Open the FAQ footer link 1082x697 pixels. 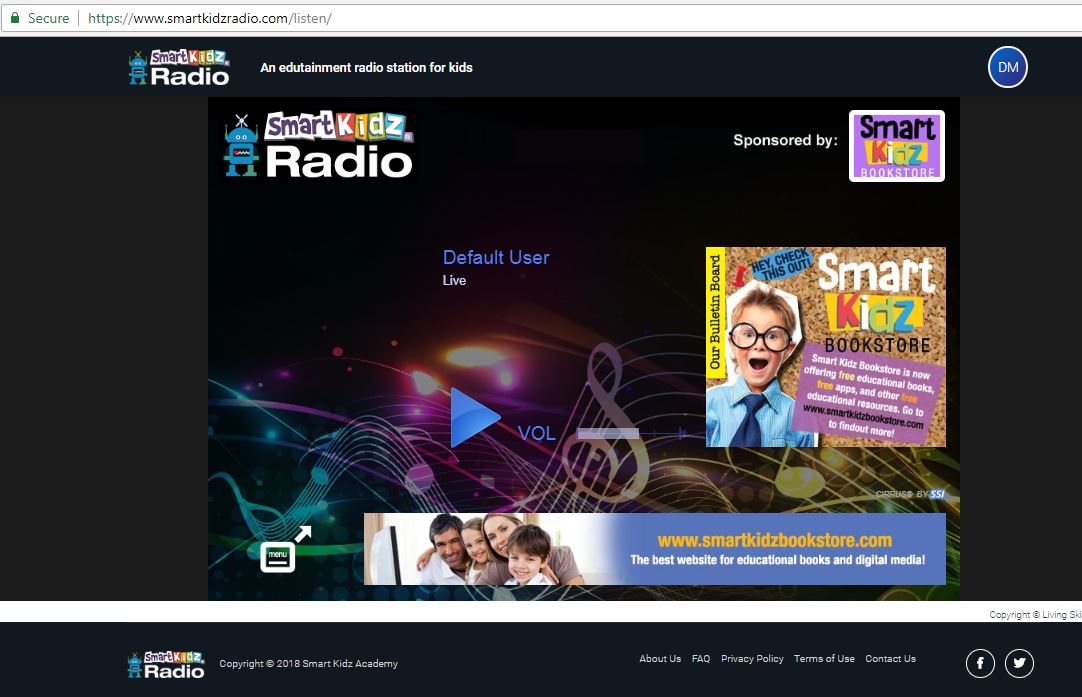(700, 658)
